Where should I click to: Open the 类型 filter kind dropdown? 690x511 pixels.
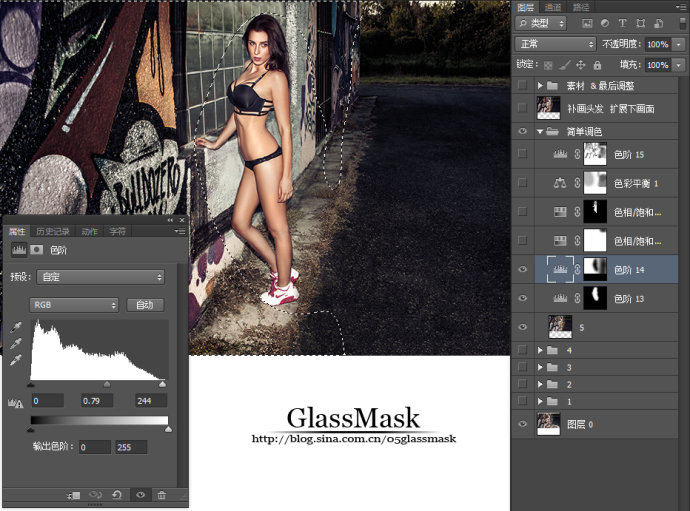(541, 23)
